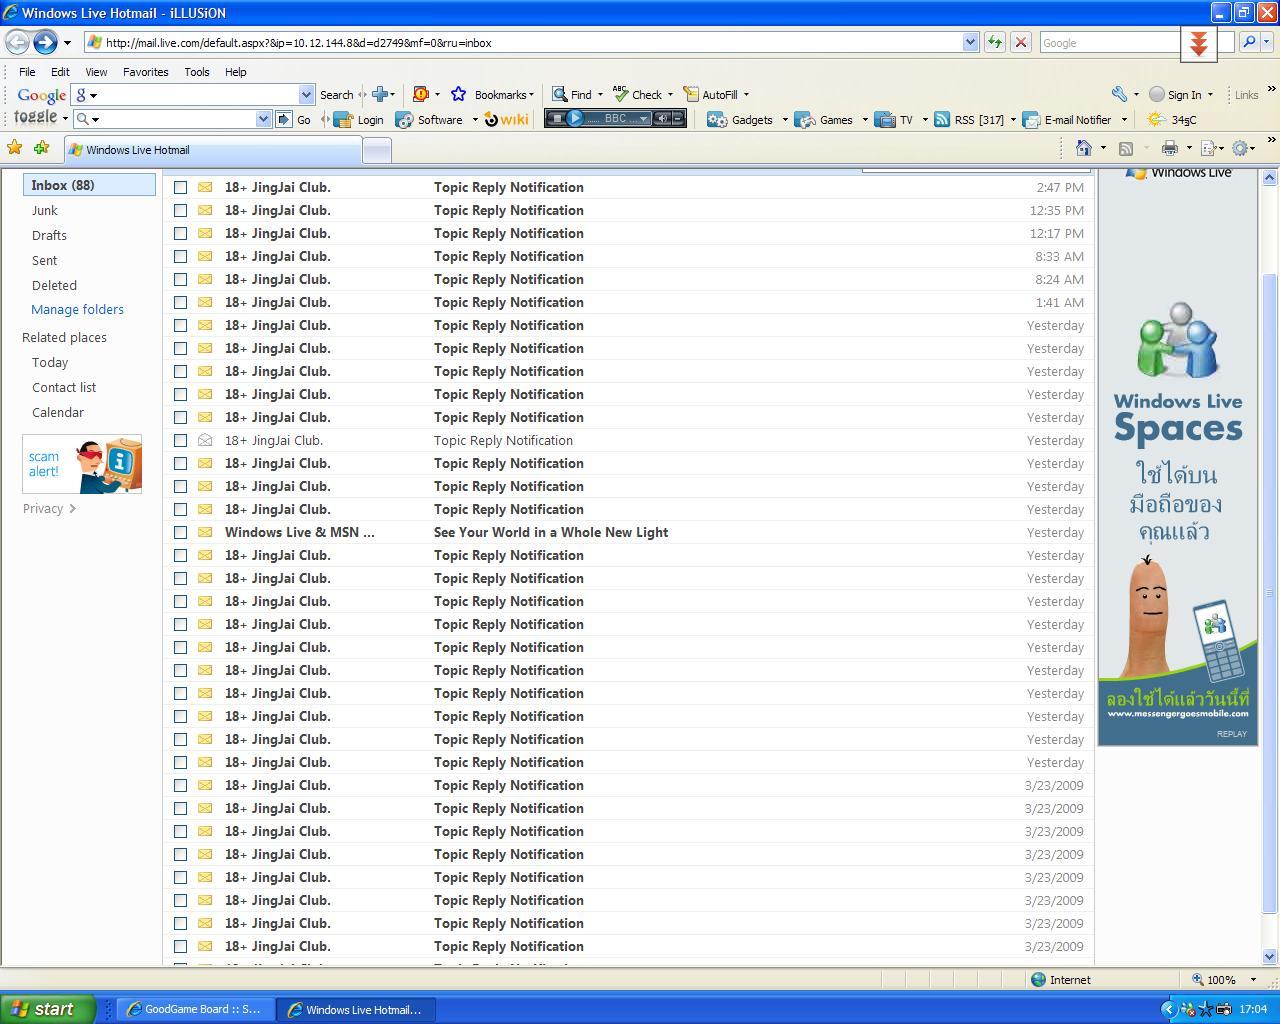
Task: Tick checkbox for the 8:33 AM email
Action: pos(180,256)
